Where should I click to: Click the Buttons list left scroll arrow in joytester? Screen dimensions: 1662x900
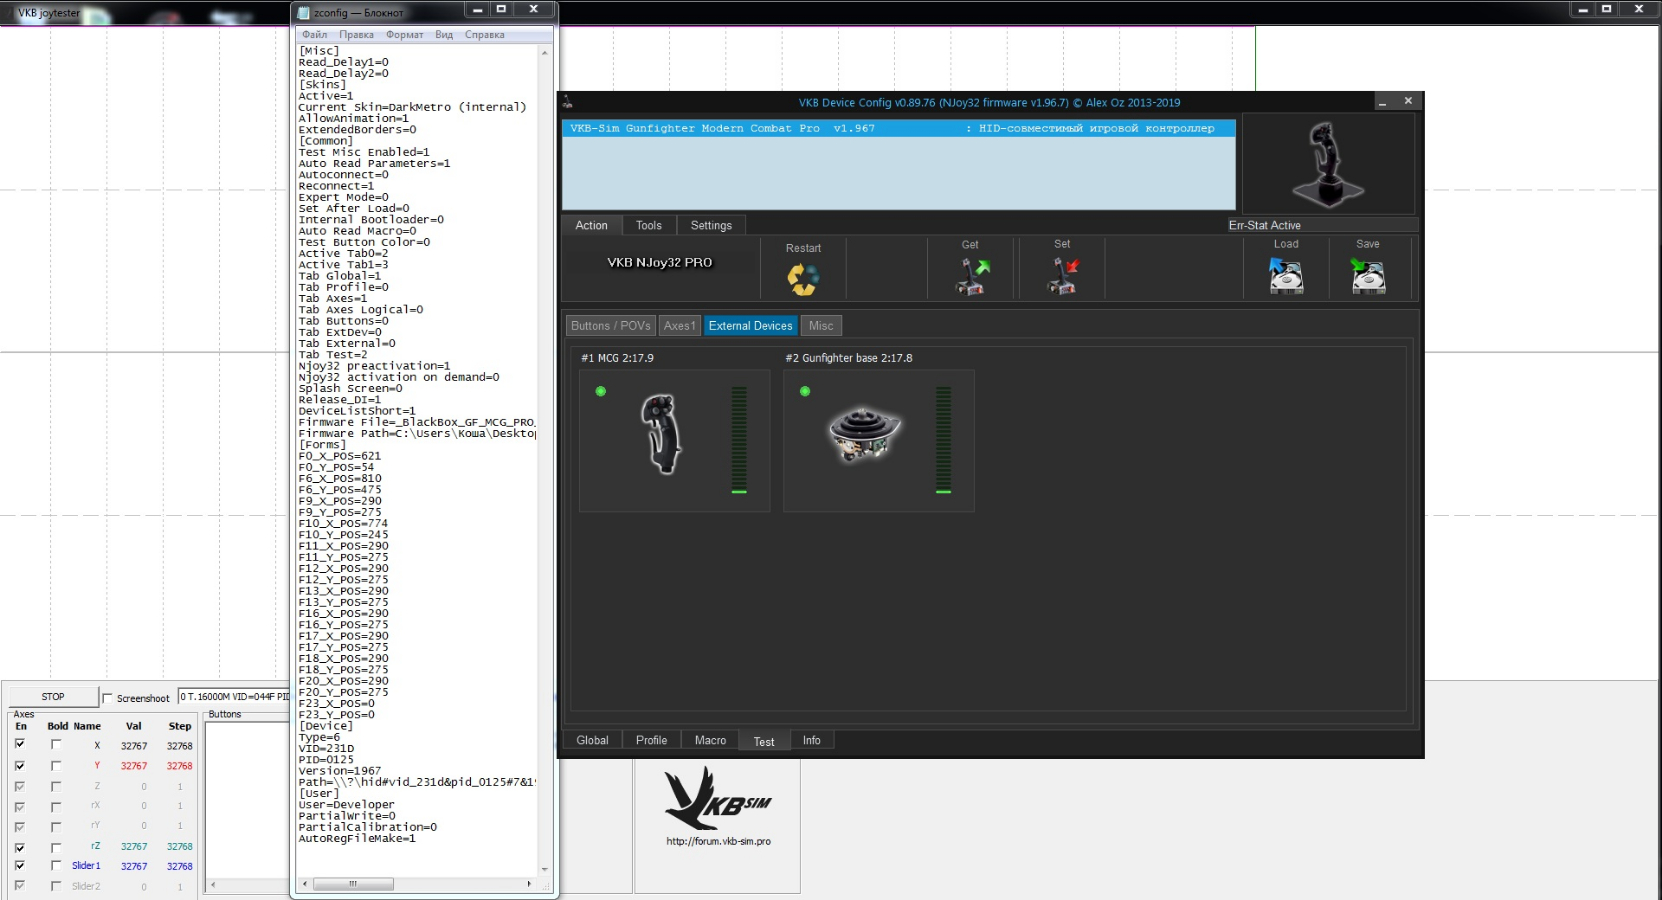click(x=213, y=885)
